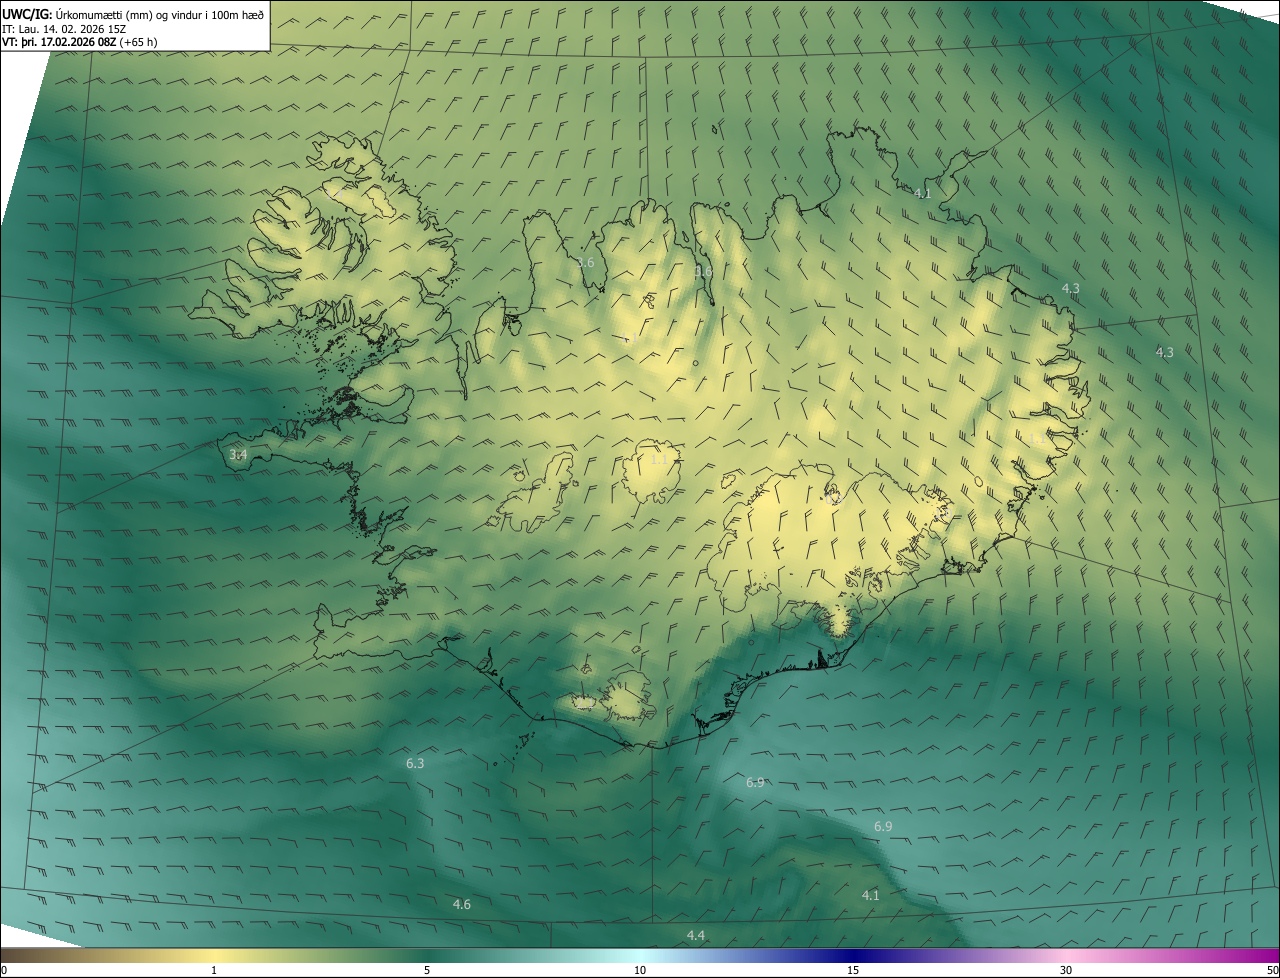1280x978 pixels.
Task: Click the color scale tick label 50
Action: tap(1272, 970)
